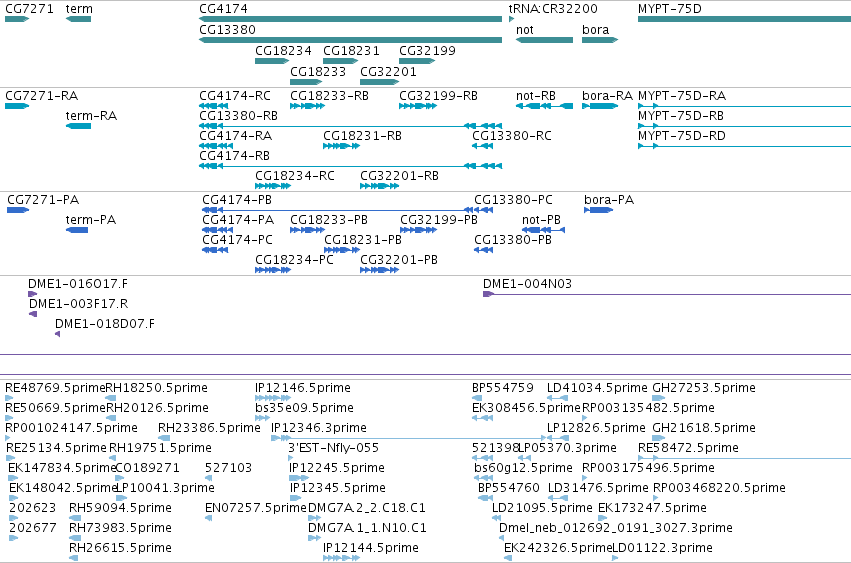Screen dimensions: 851x563
Task: Select the 'CG13380-RC' transcript label
Action: click(x=512, y=136)
